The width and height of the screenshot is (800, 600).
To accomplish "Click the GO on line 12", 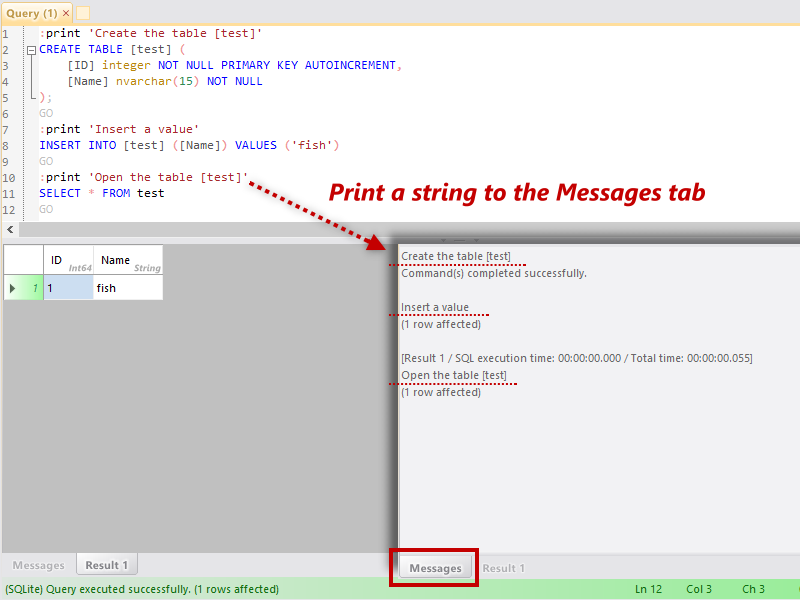I will point(46,209).
